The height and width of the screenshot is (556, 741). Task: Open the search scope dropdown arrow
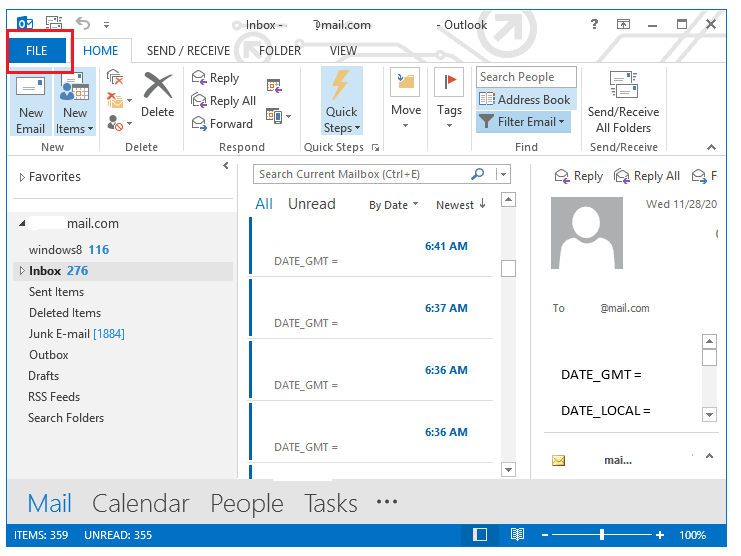(x=503, y=174)
